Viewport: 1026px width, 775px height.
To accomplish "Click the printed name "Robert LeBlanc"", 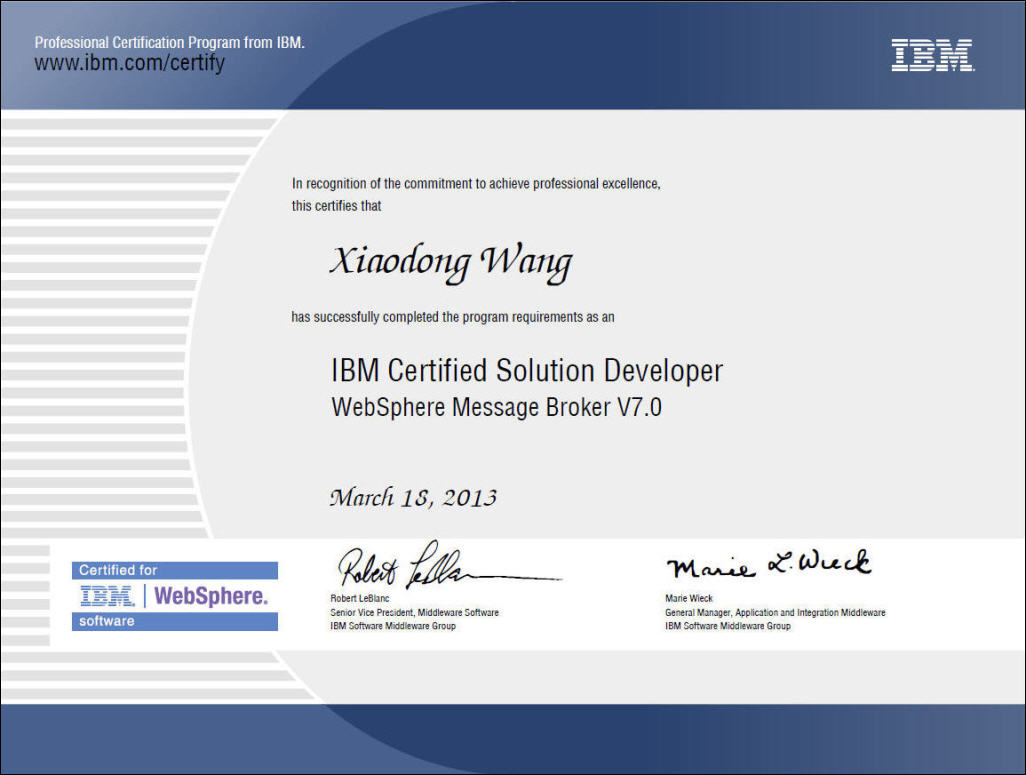I will click(x=360, y=598).
